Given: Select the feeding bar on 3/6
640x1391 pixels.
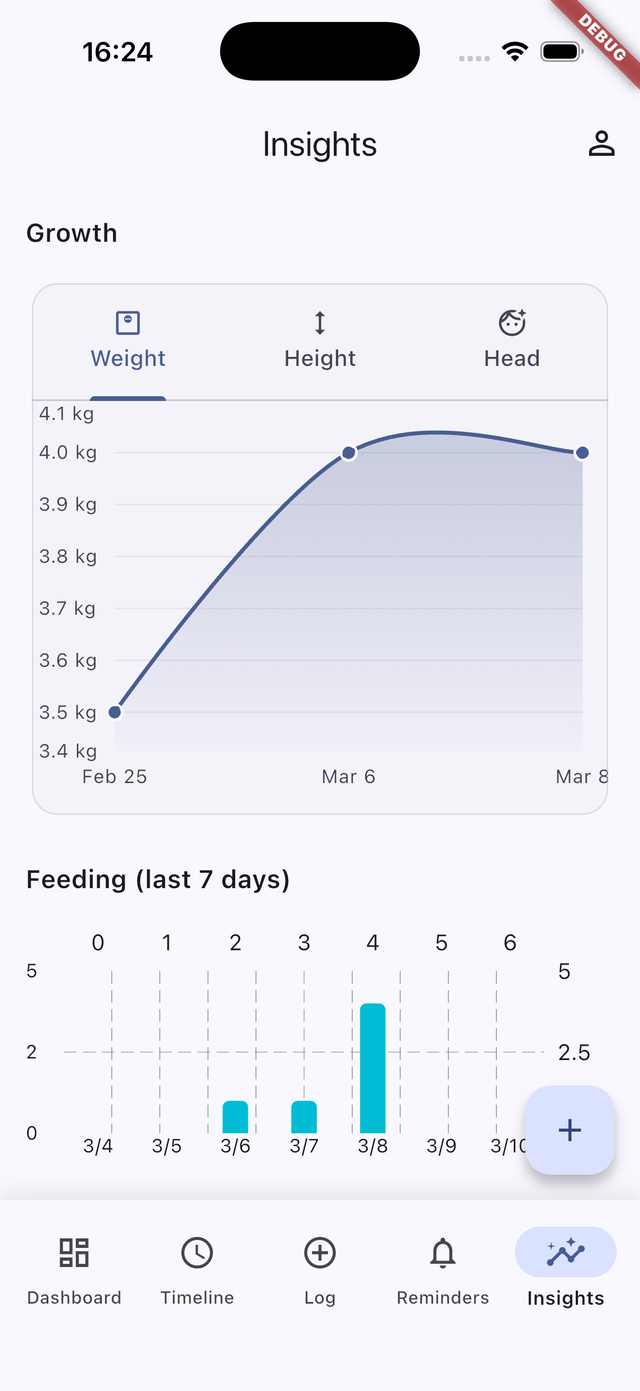Looking at the screenshot, I should pos(235,1115).
